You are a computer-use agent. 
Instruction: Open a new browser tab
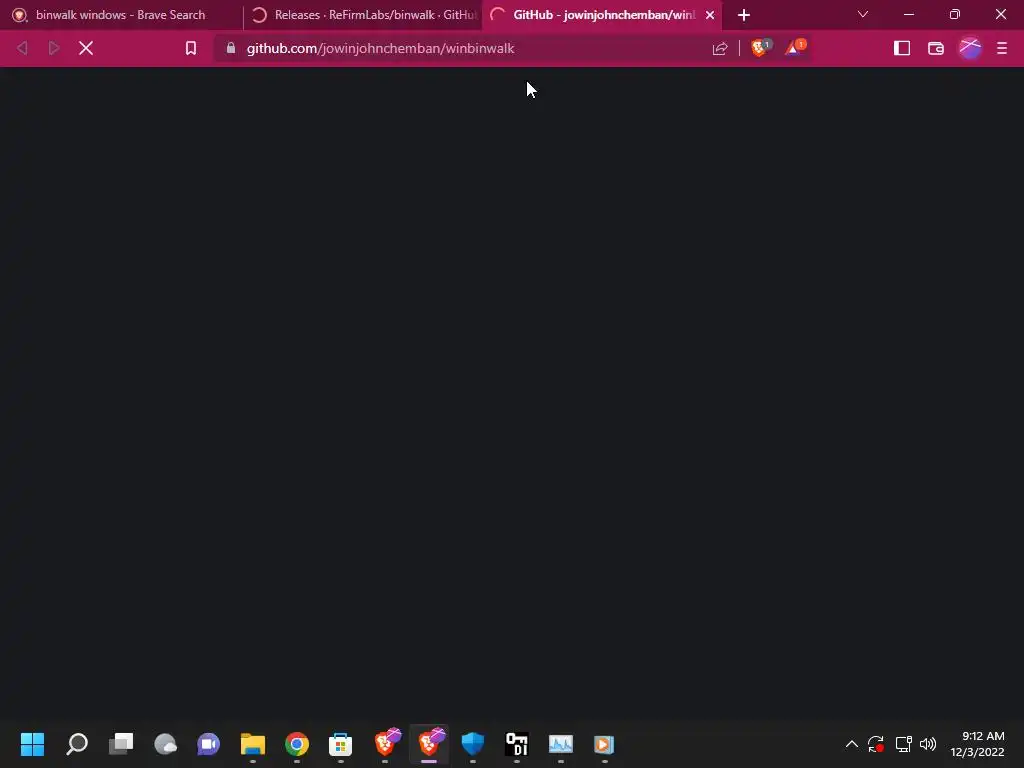point(744,15)
